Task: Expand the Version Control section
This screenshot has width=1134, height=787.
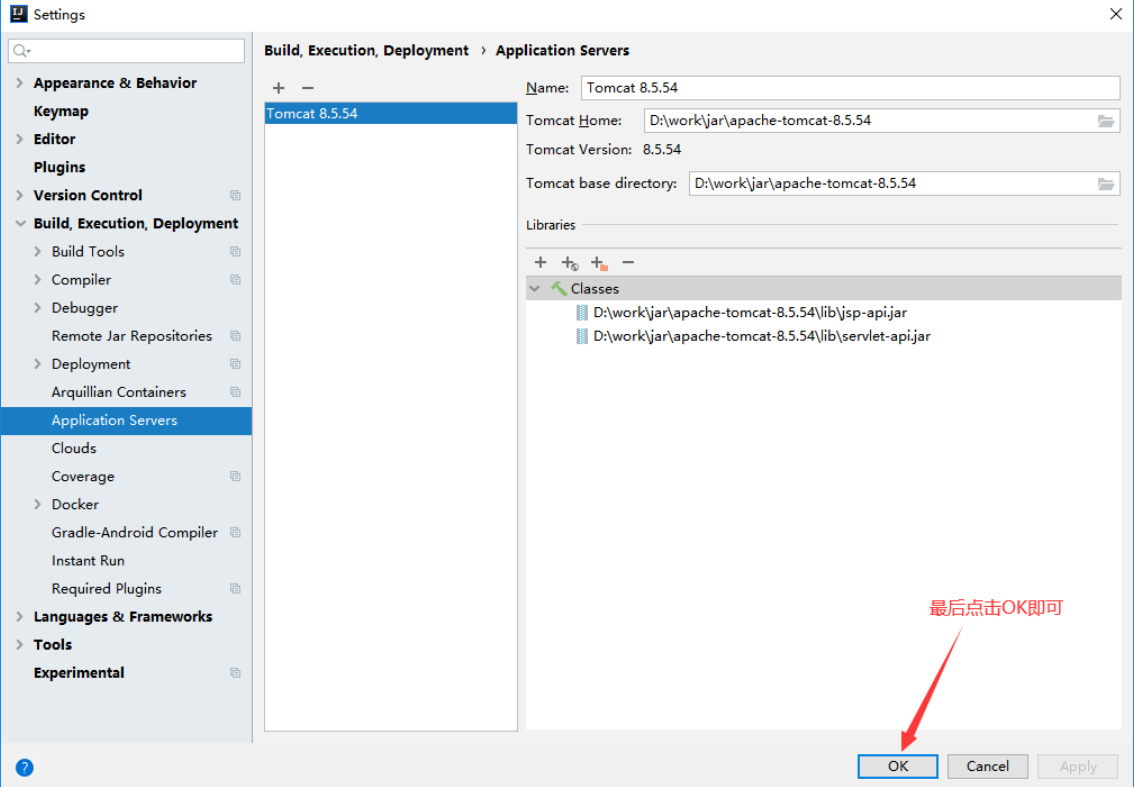Action: click(x=20, y=195)
